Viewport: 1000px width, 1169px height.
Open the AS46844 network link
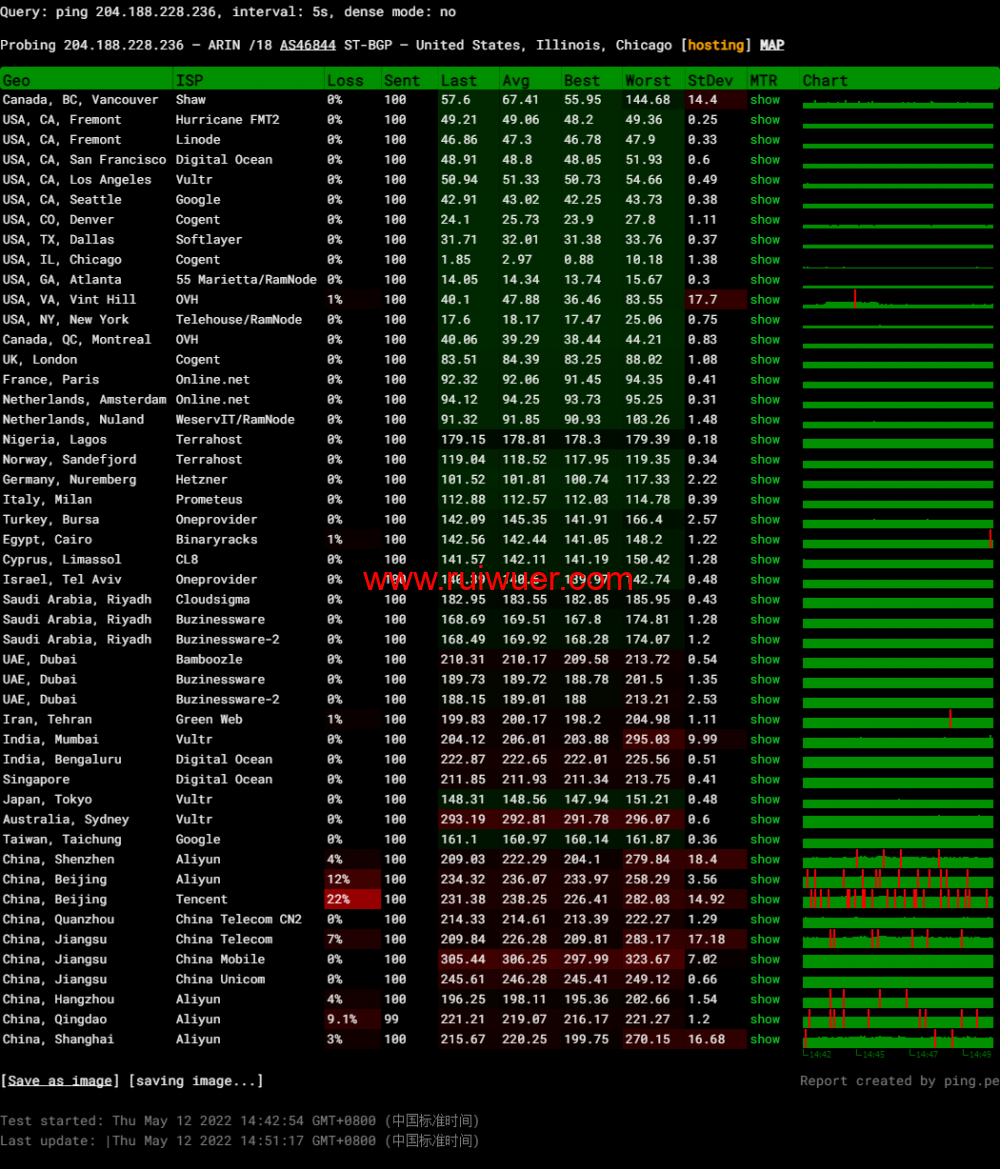(x=307, y=45)
